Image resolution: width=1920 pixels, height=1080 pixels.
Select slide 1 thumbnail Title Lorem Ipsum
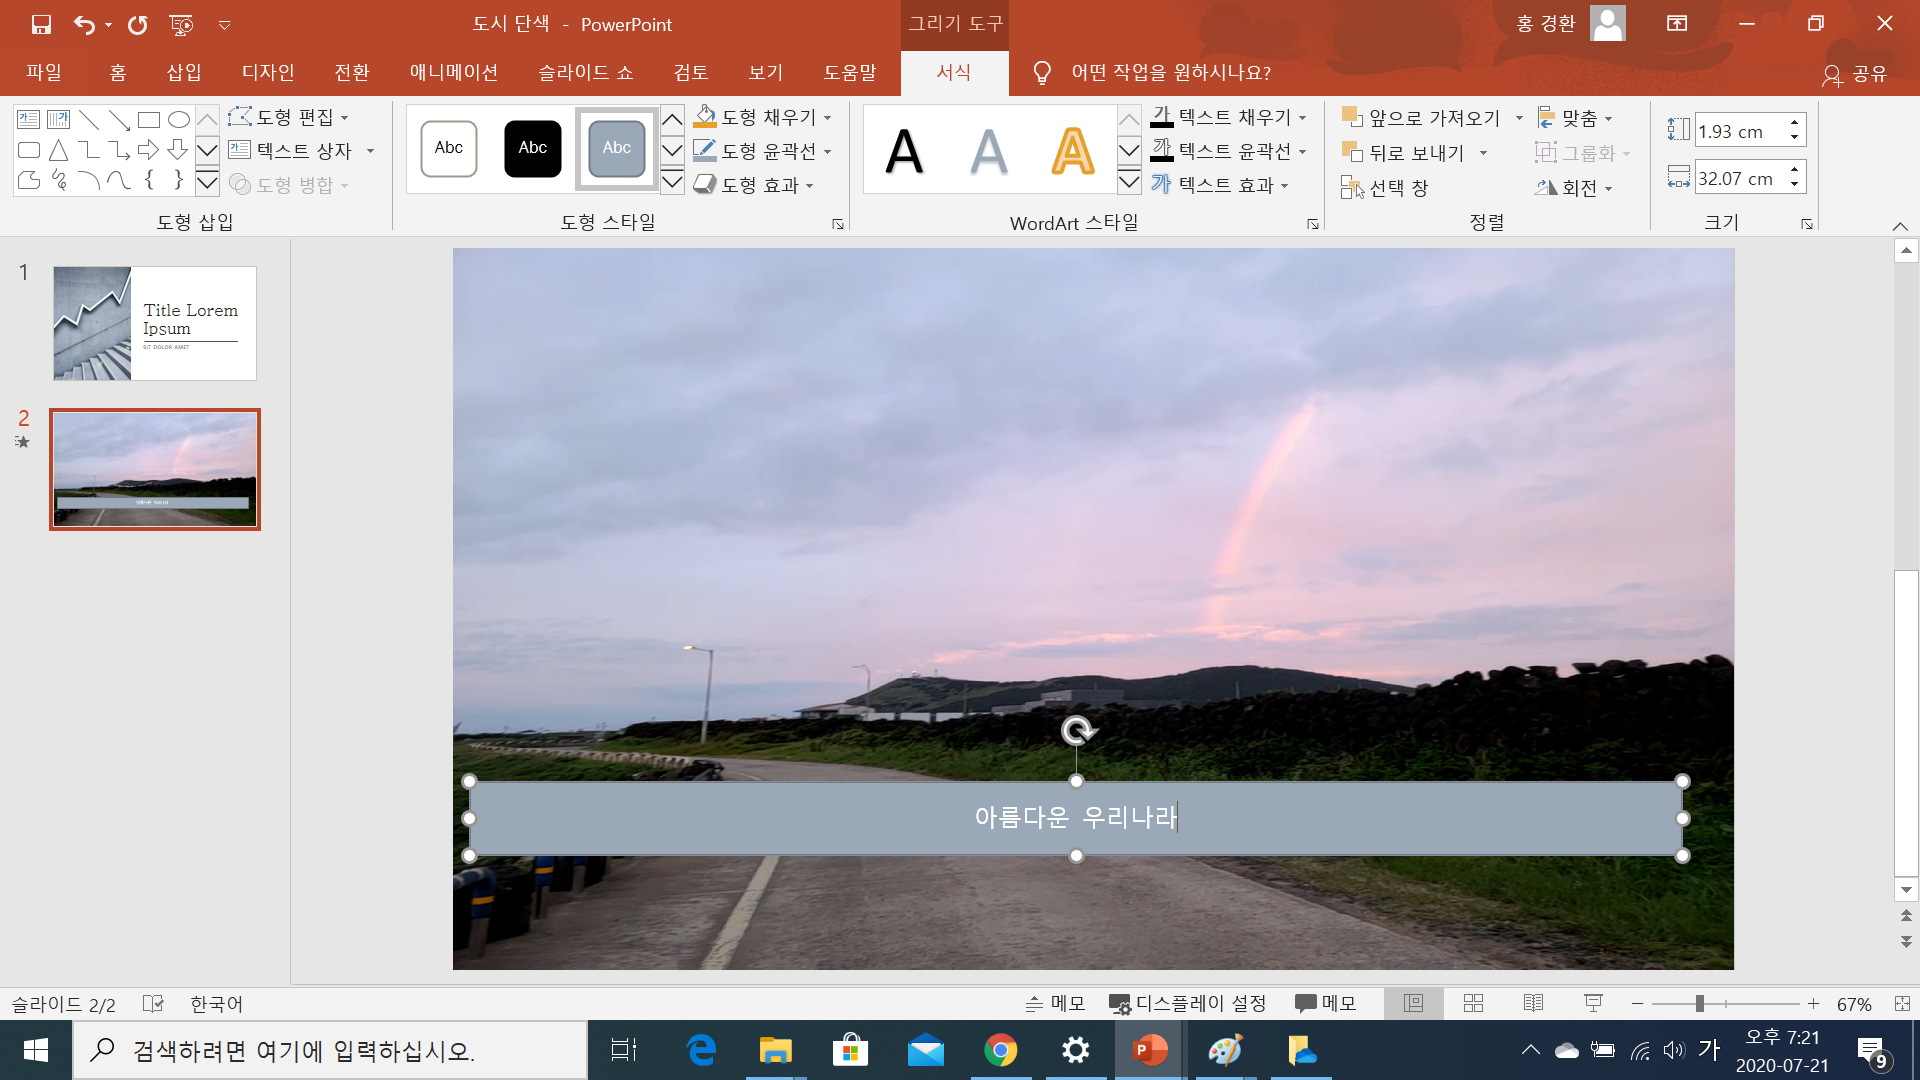click(155, 323)
